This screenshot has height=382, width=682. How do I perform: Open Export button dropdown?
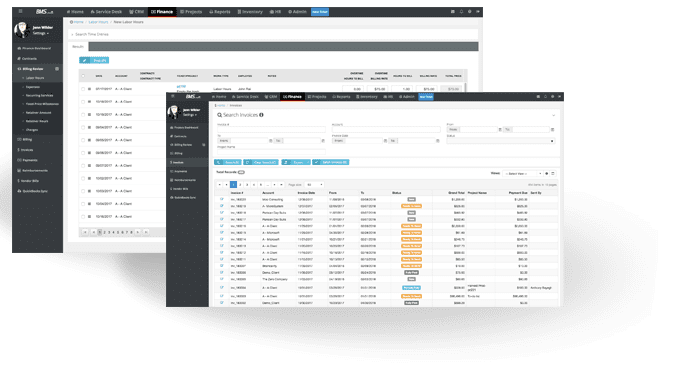296,162
